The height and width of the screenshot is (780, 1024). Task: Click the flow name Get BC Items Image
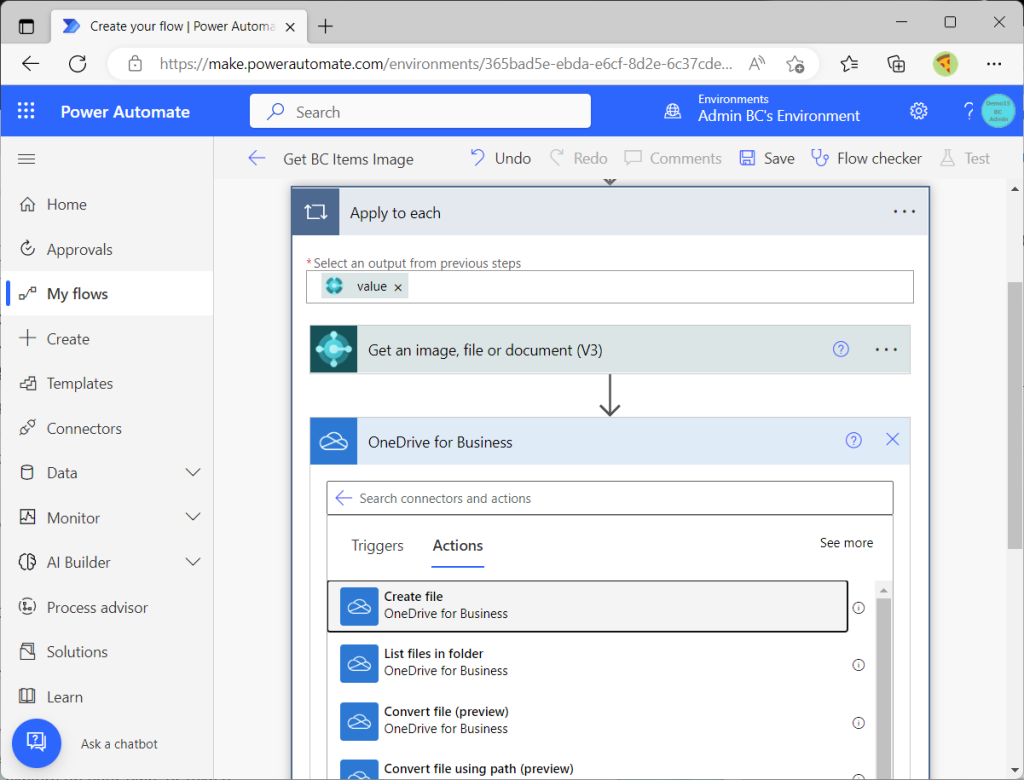click(x=348, y=159)
